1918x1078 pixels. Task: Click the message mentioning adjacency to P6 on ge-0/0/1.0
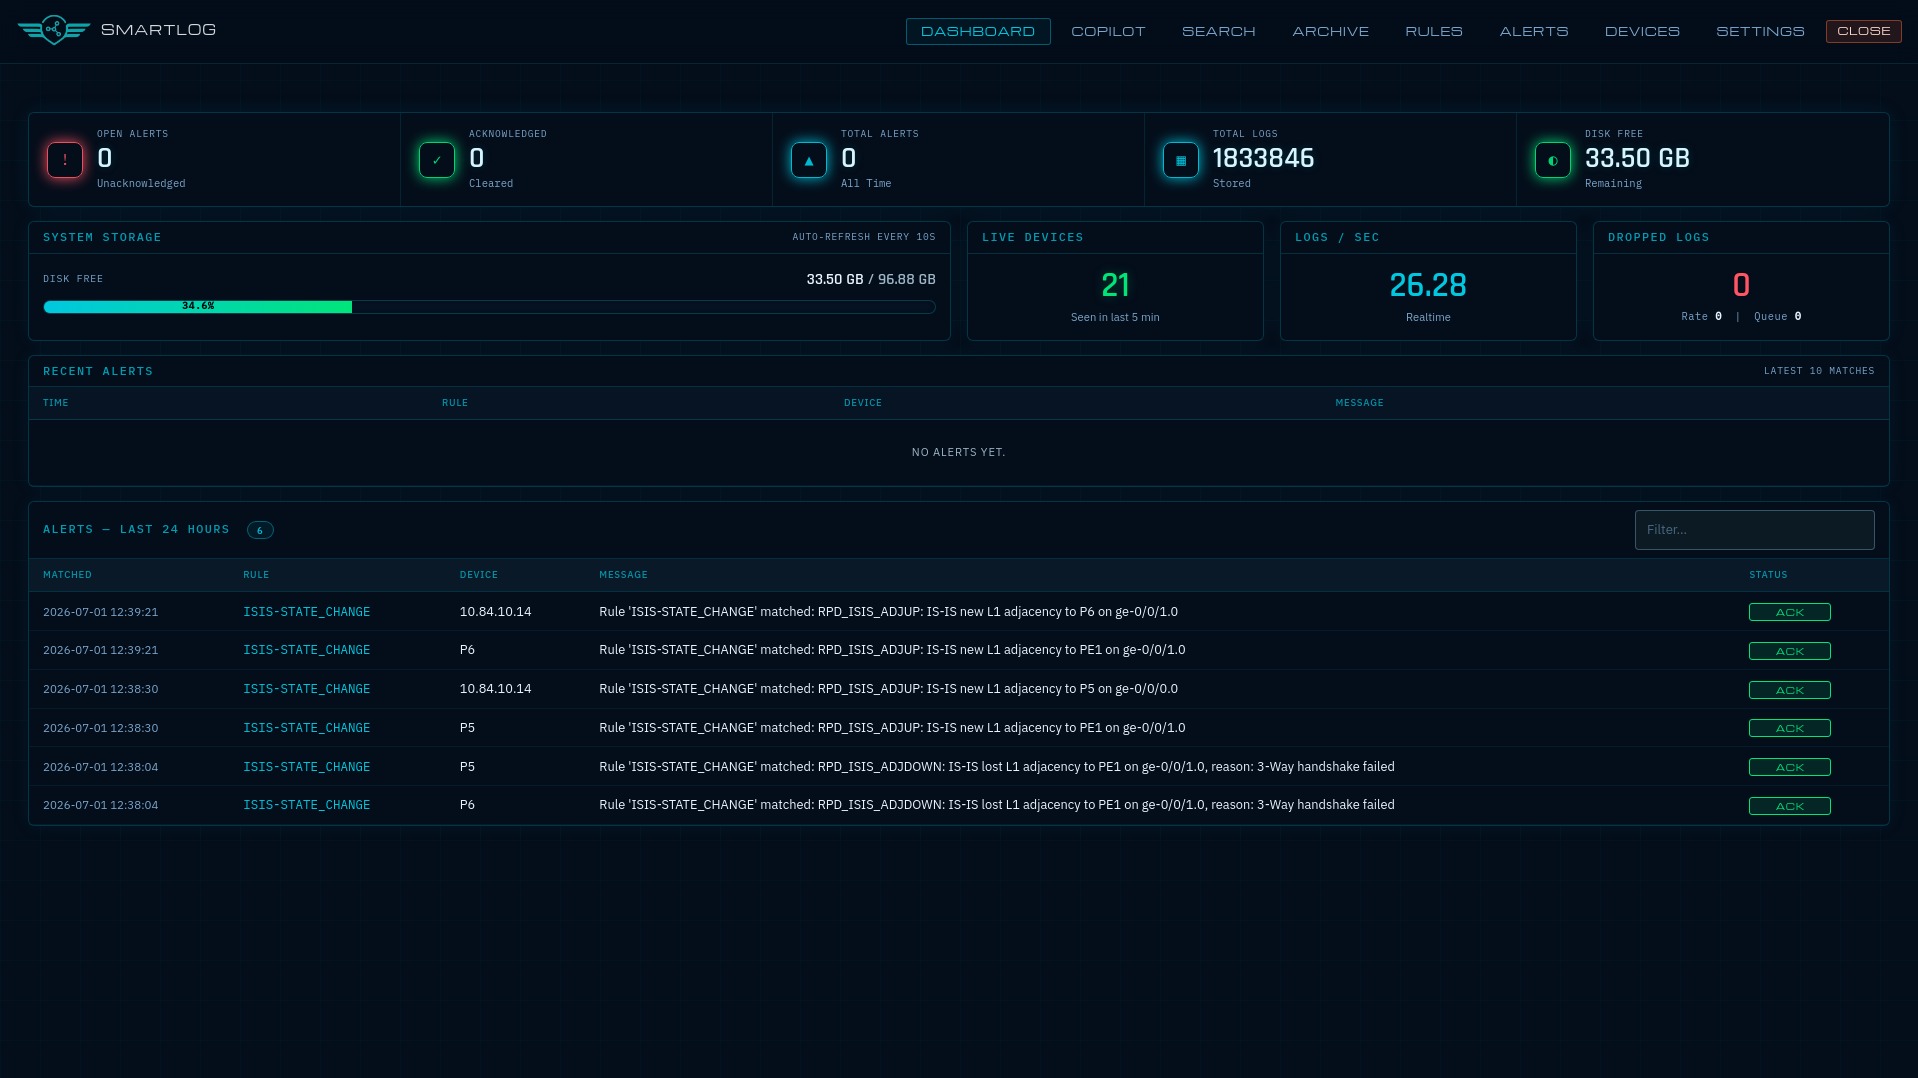[x=888, y=612]
